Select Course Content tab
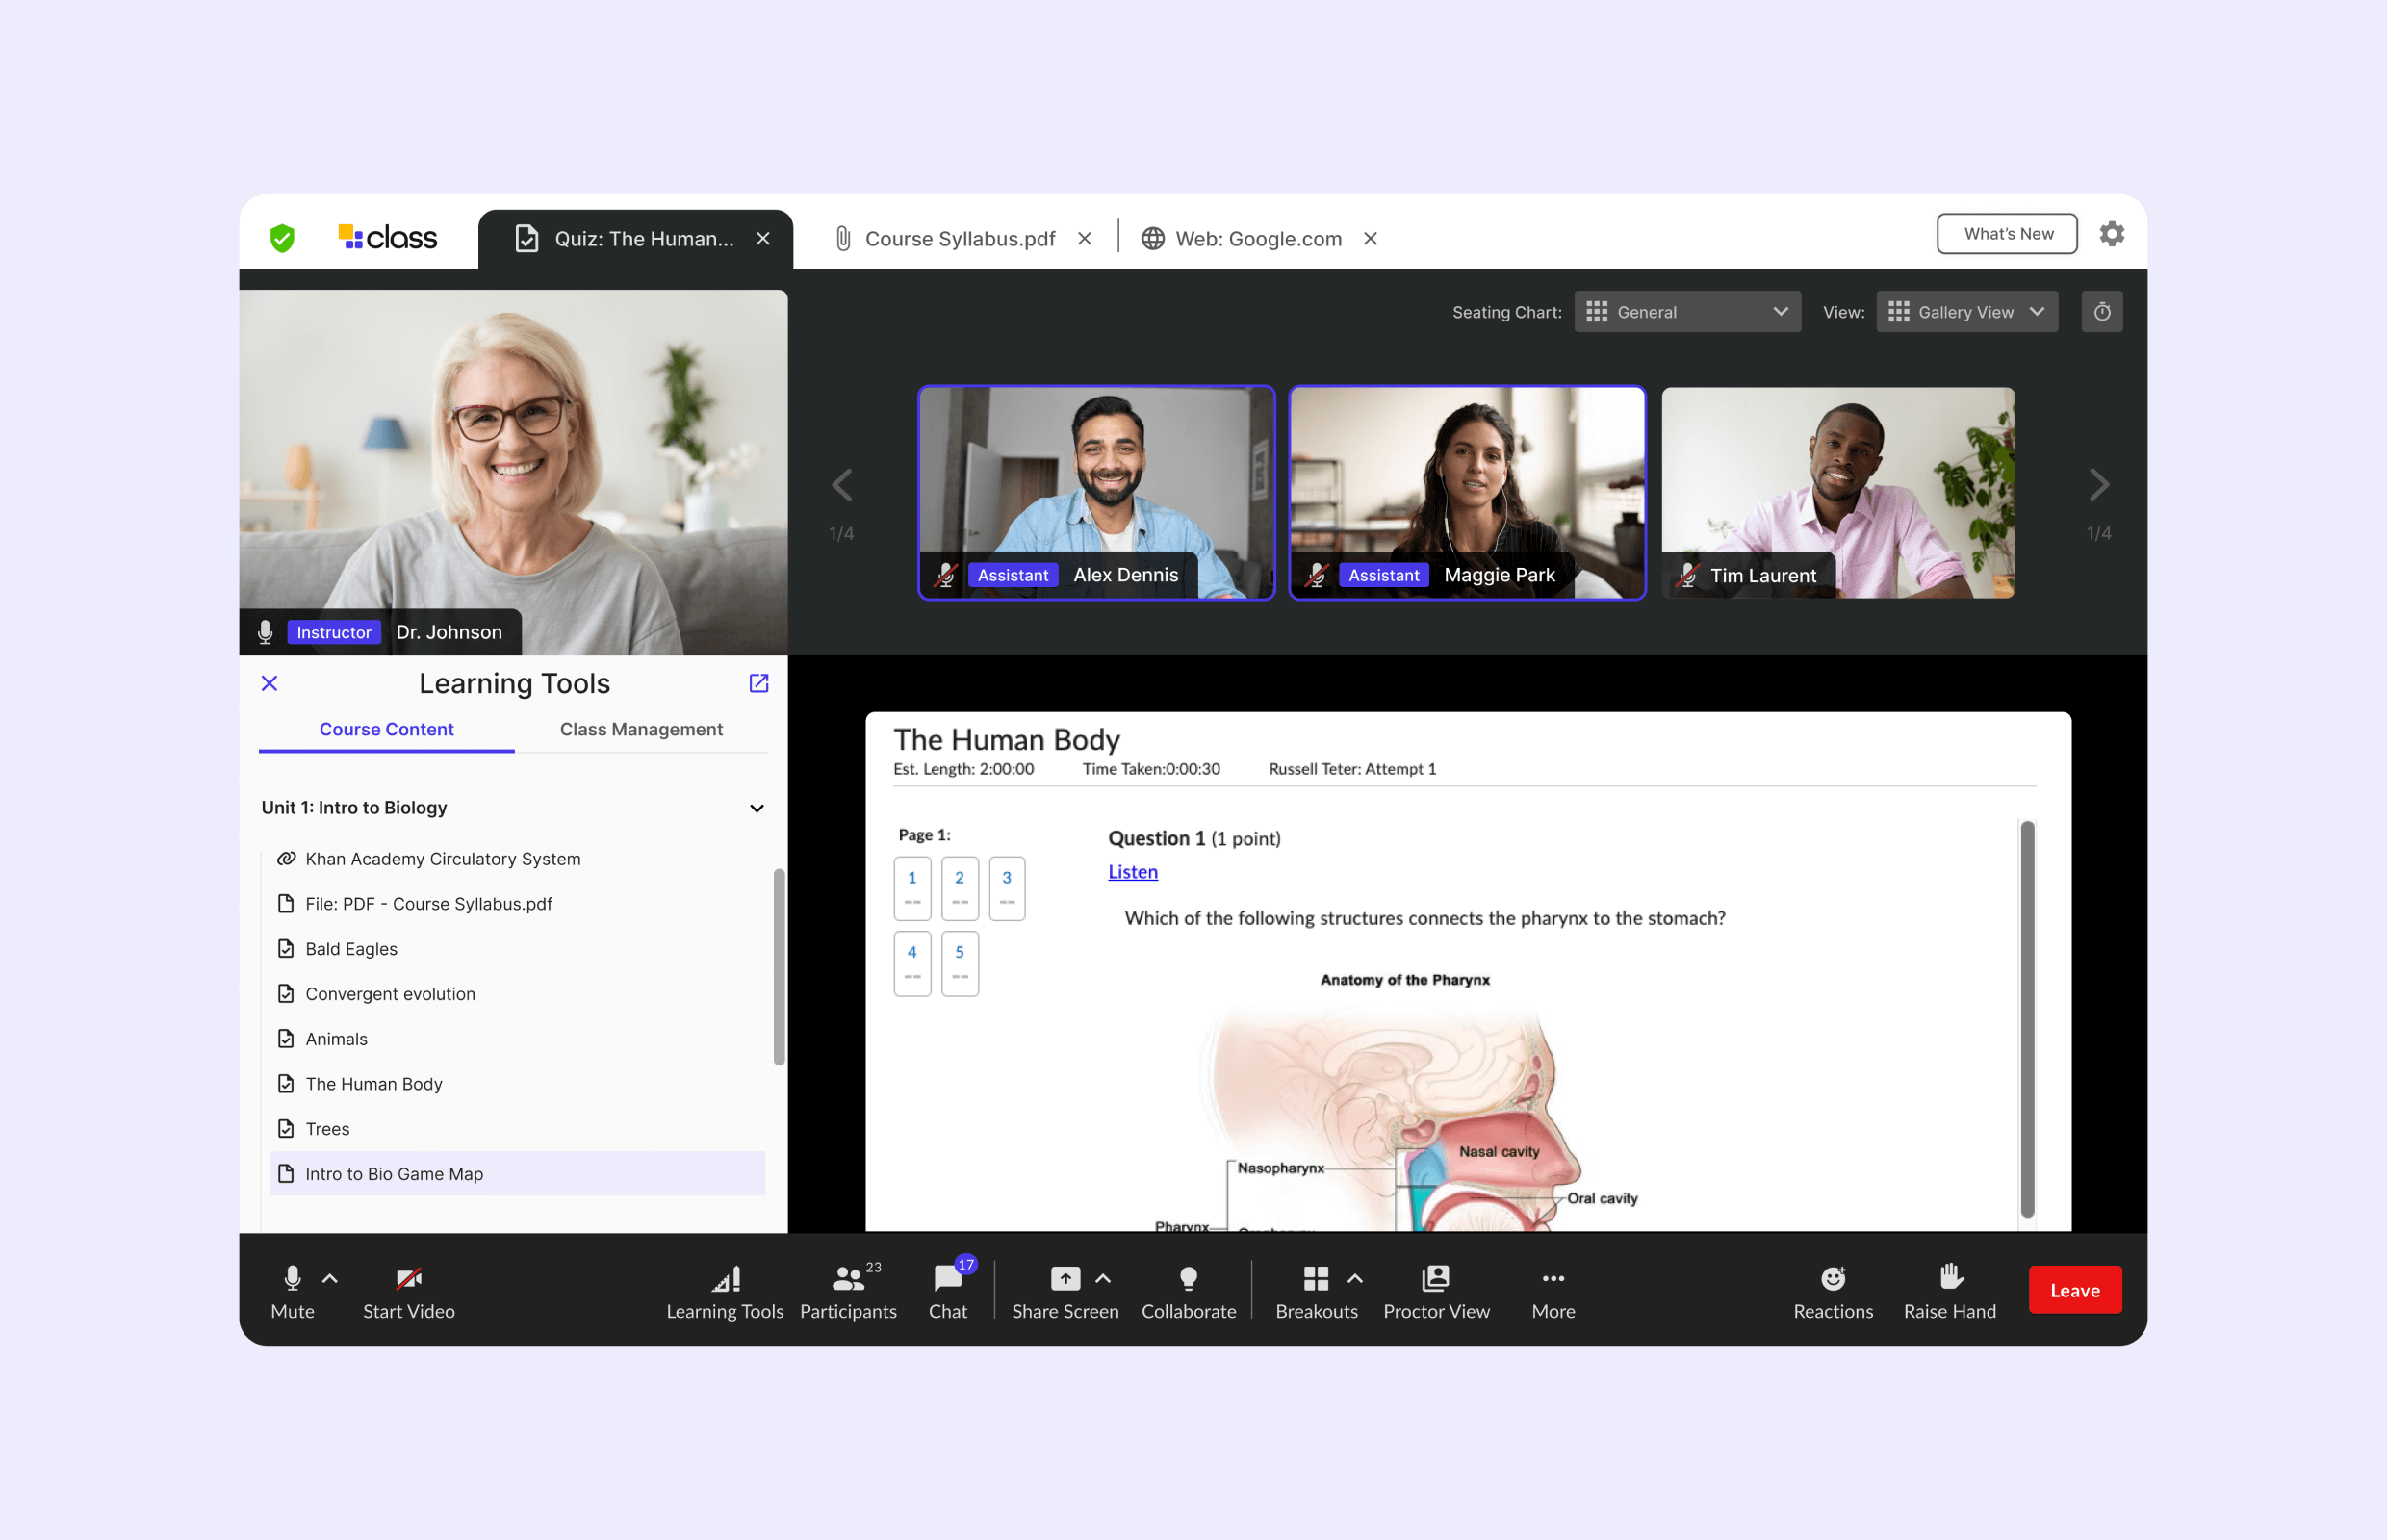Image resolution: width=2387 pixels, height=1540 pixels. [386, 728]
